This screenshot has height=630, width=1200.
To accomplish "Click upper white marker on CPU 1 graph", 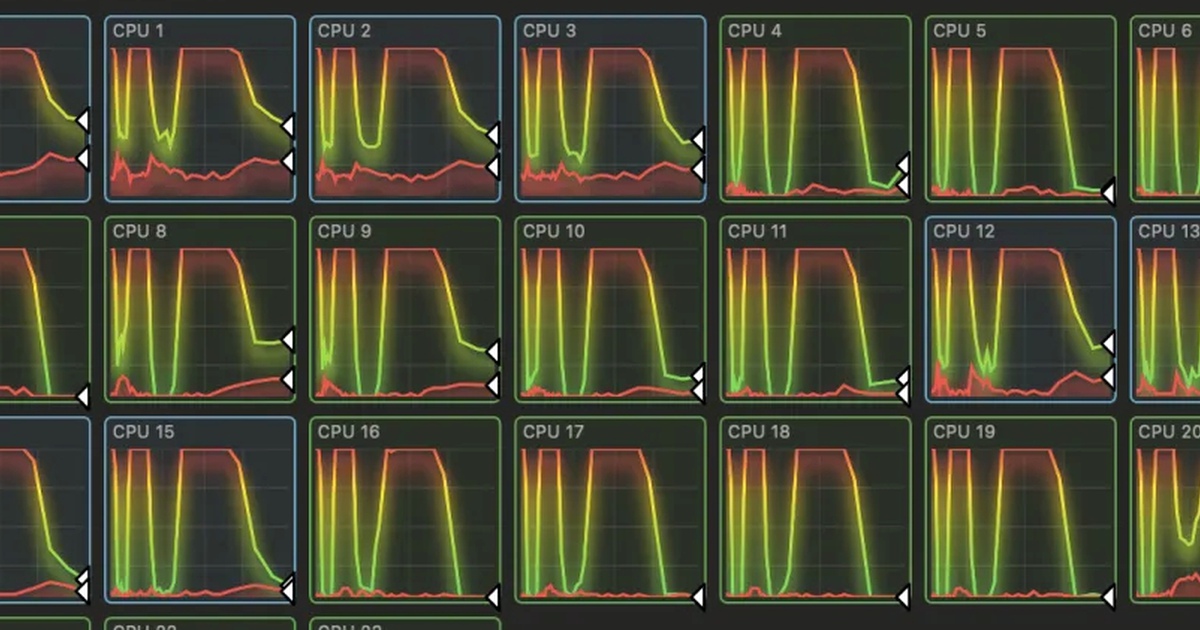I will click(288, 125).
